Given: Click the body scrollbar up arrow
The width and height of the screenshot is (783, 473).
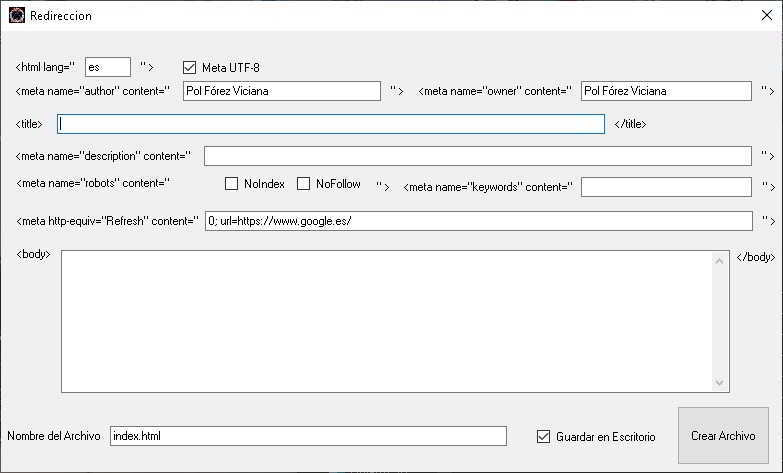Looking at the screenshot, I should pos(721,260).
